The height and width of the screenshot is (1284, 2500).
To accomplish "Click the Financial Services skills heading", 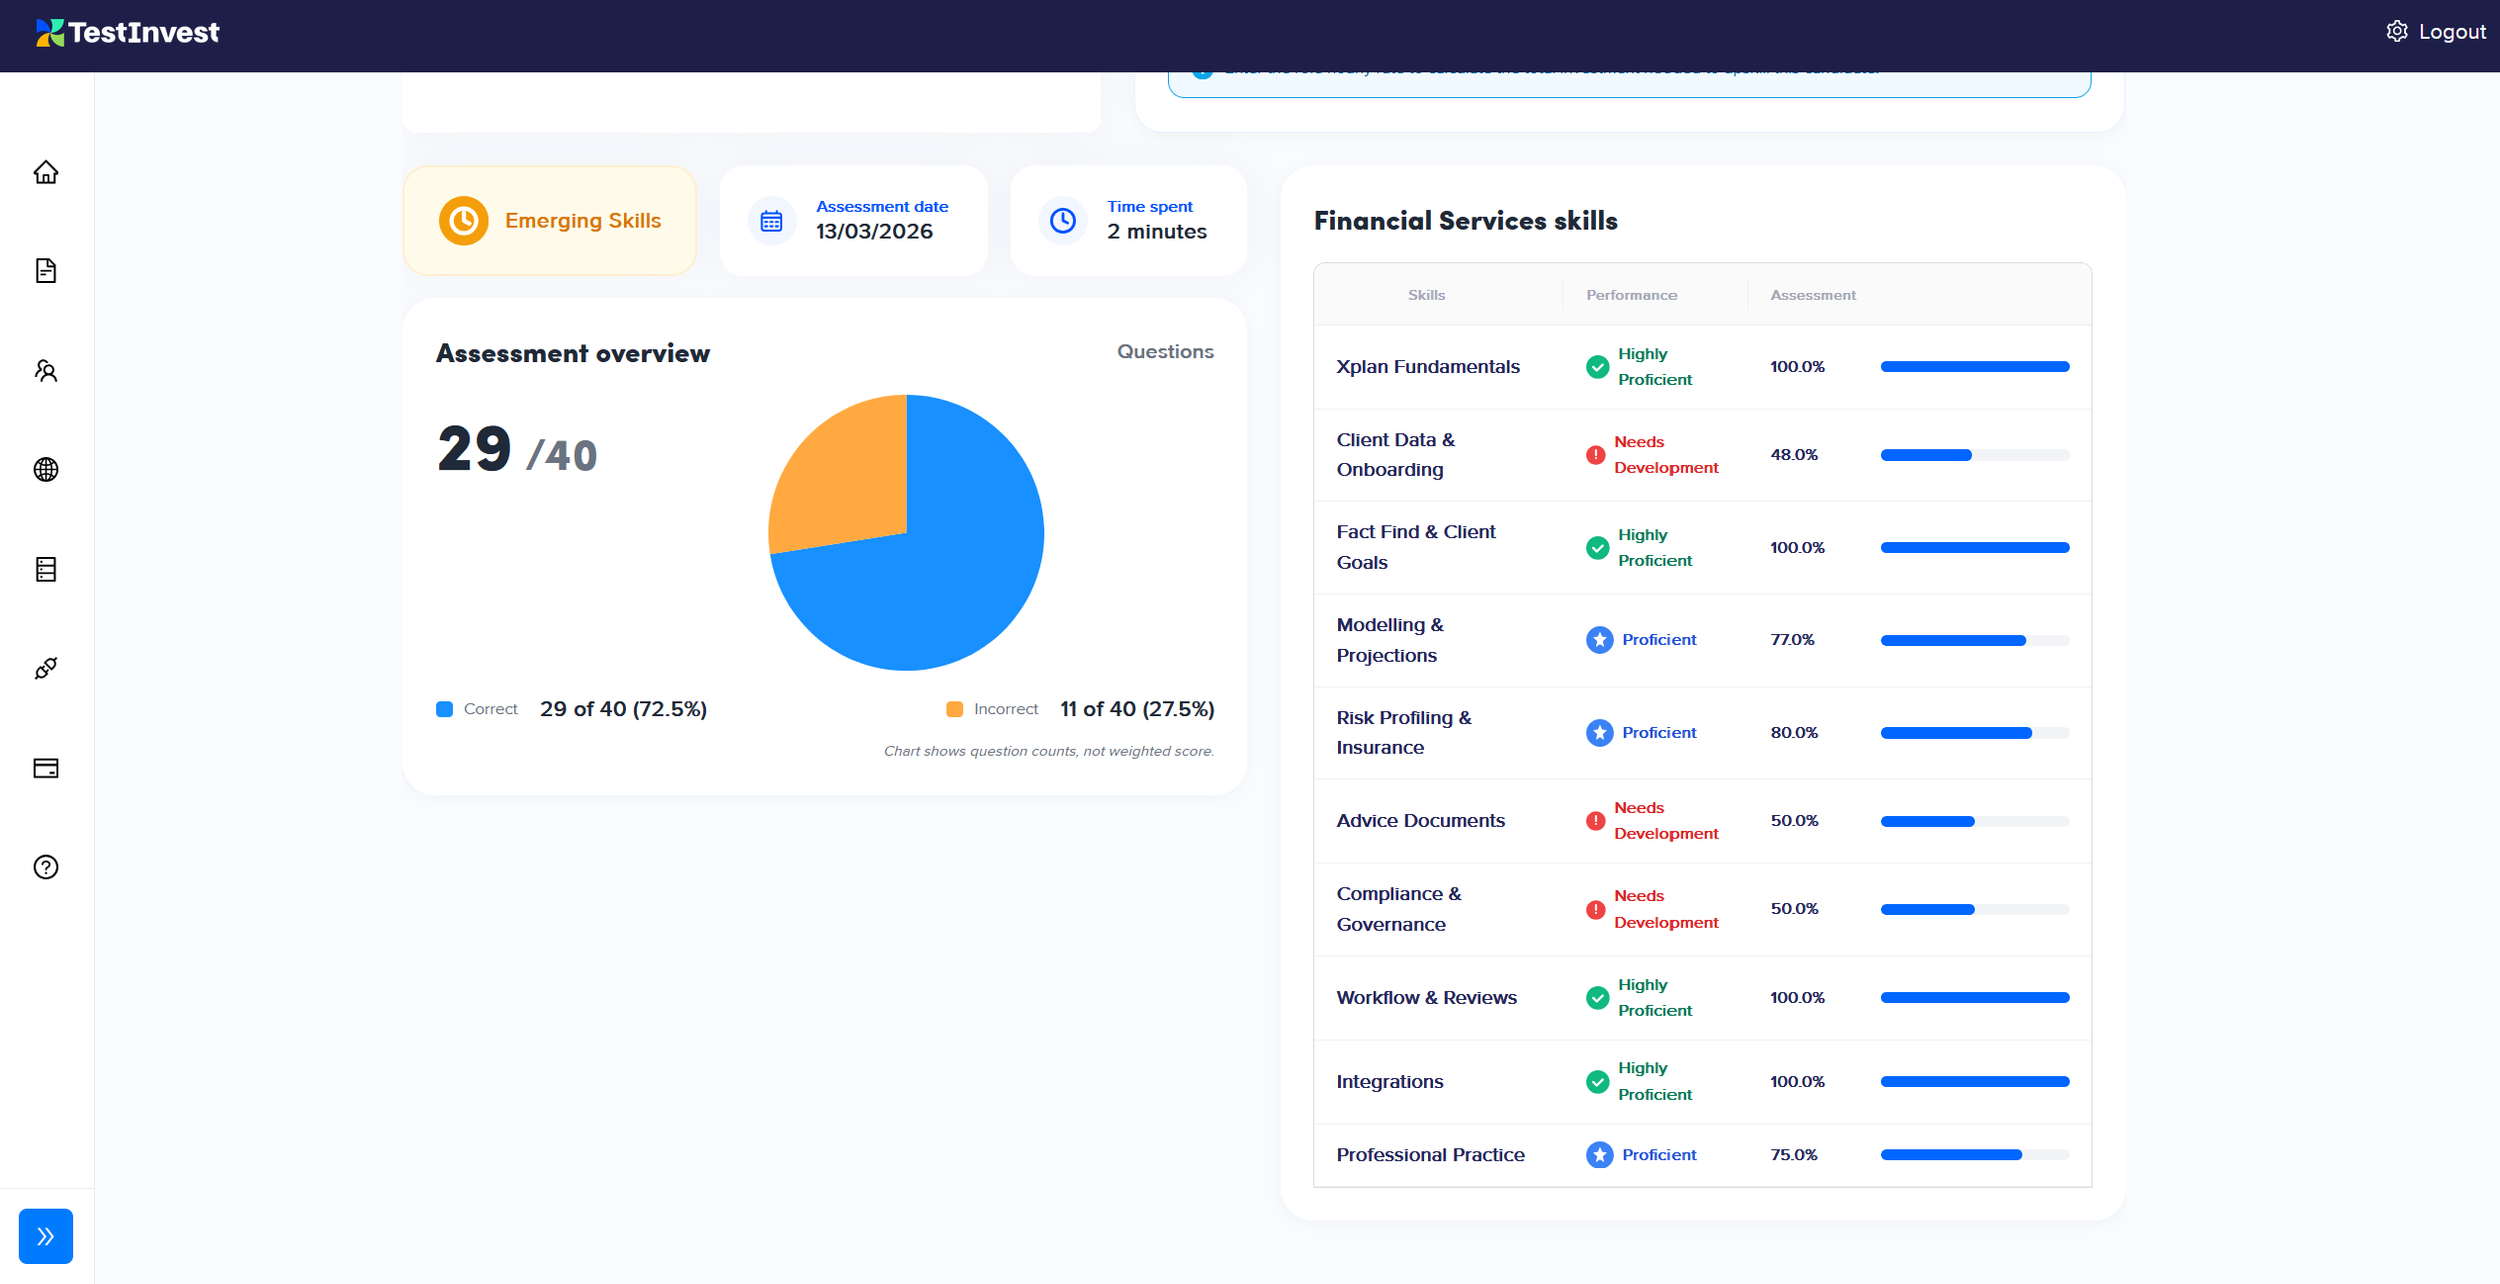I will 1465,221.
